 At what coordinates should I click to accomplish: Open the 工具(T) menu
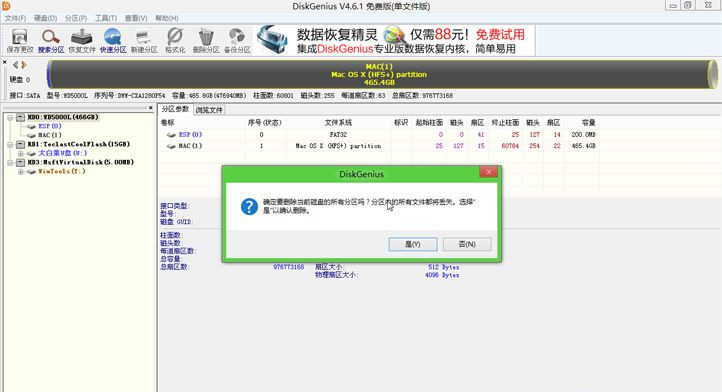click(x=106, y=18)
